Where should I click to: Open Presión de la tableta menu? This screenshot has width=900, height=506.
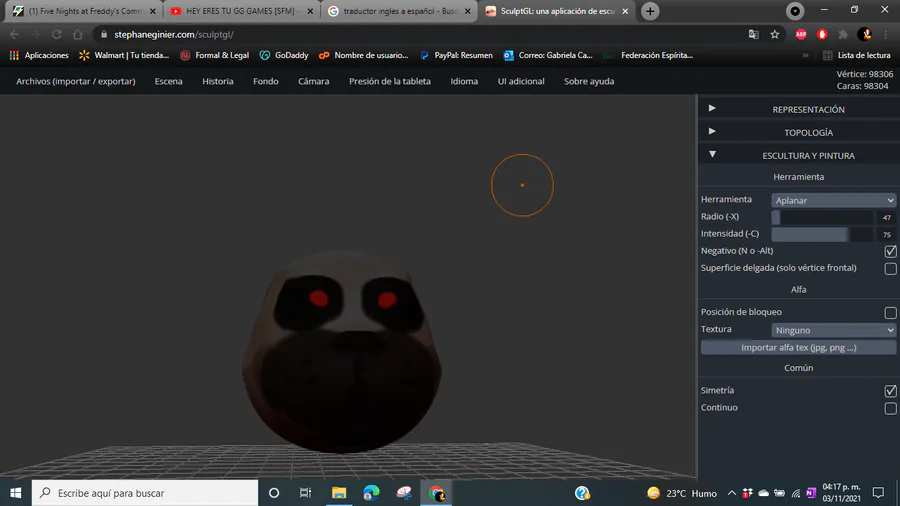[390, 81]
